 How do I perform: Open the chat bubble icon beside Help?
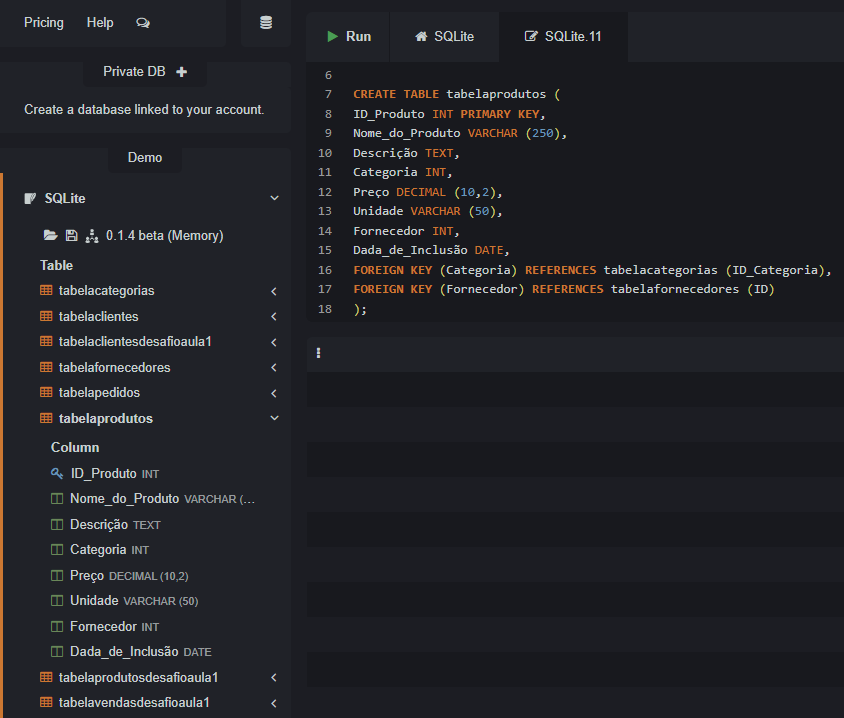[x=143, y=23]
